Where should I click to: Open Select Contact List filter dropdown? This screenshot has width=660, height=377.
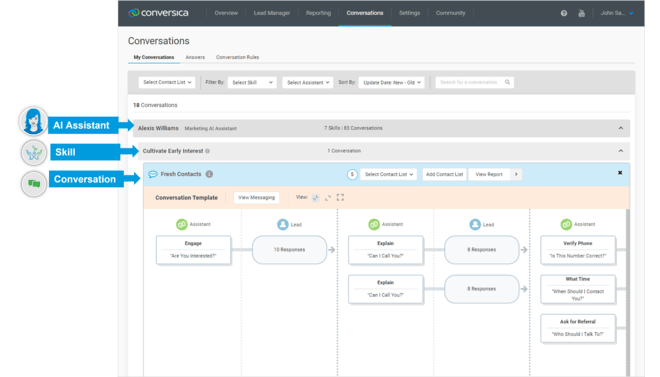167,82
